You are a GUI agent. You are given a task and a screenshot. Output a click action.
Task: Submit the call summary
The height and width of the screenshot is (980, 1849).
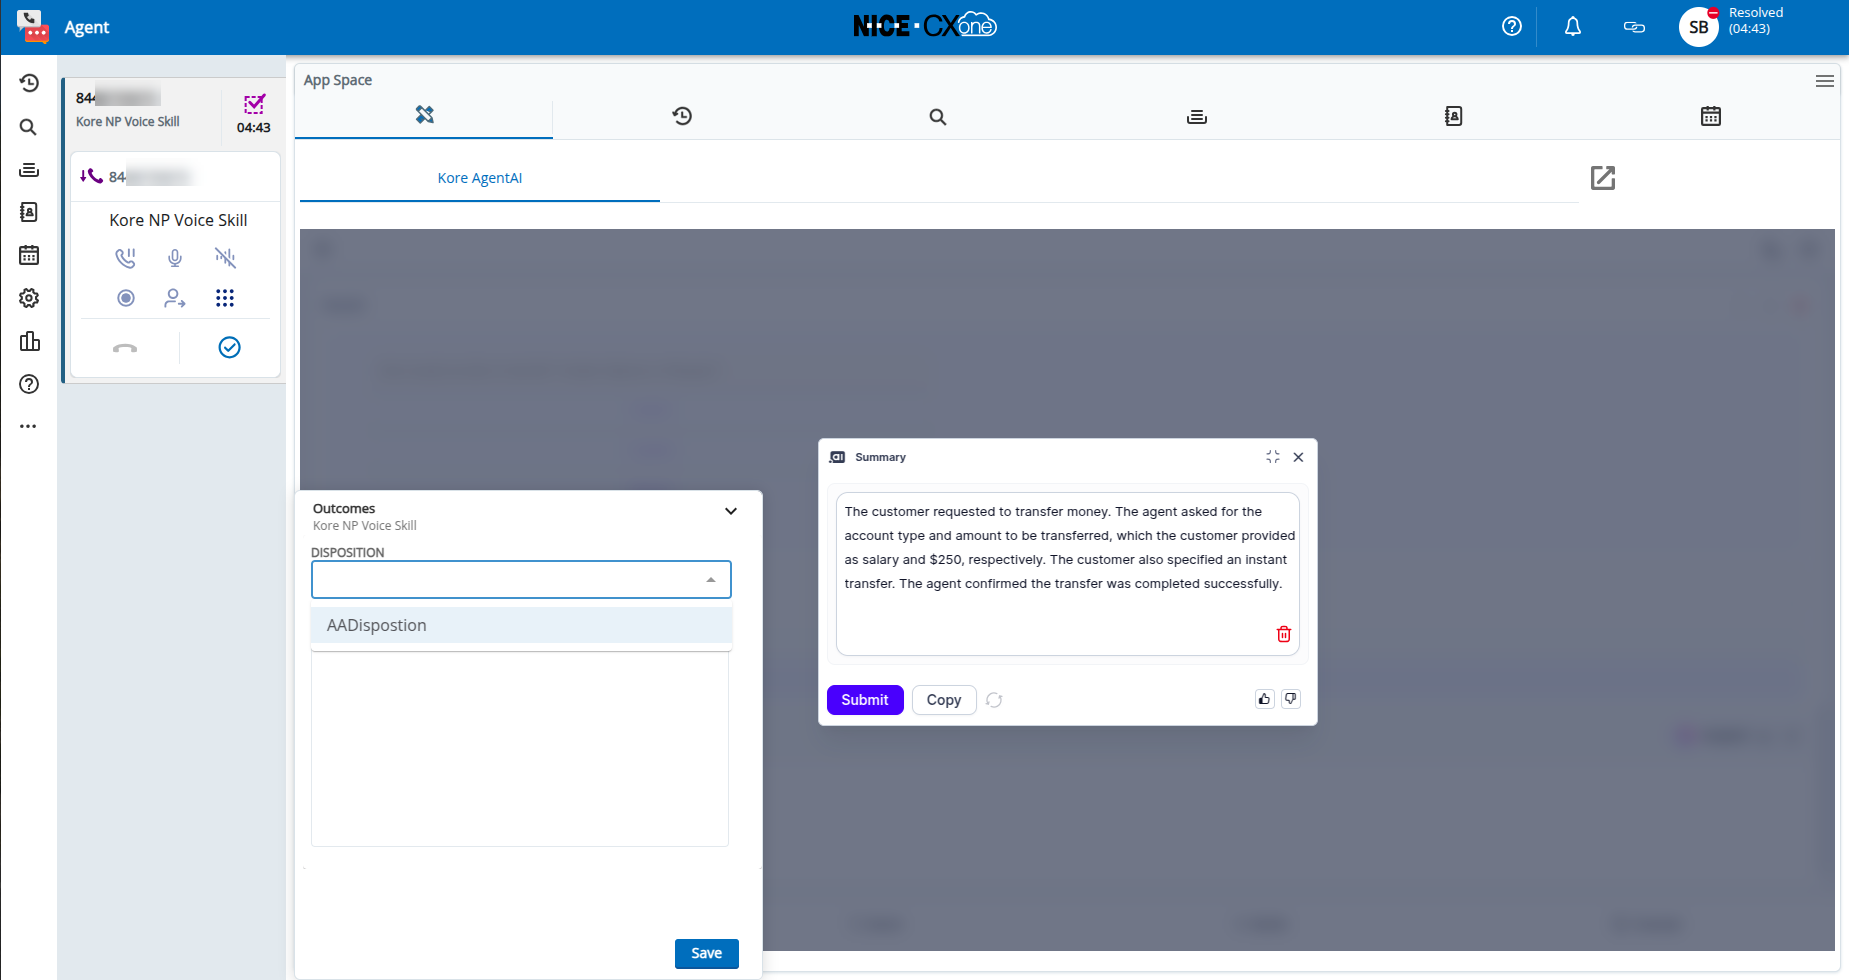[x=865, y=700]
